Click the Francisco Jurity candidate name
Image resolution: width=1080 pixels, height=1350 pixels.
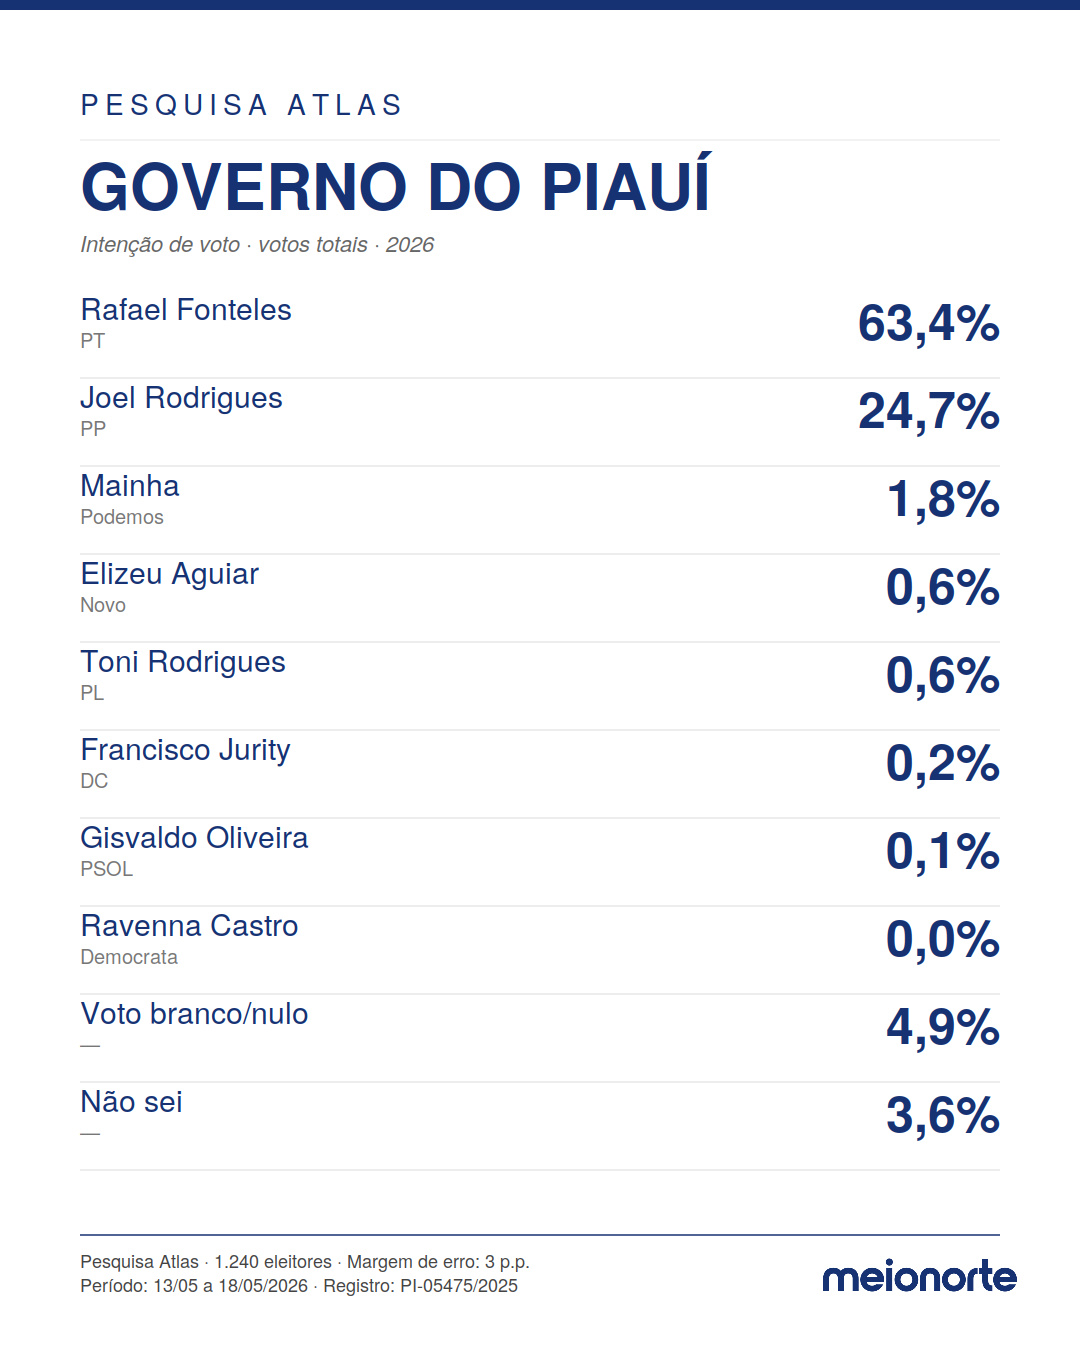[x=186, y=750]
